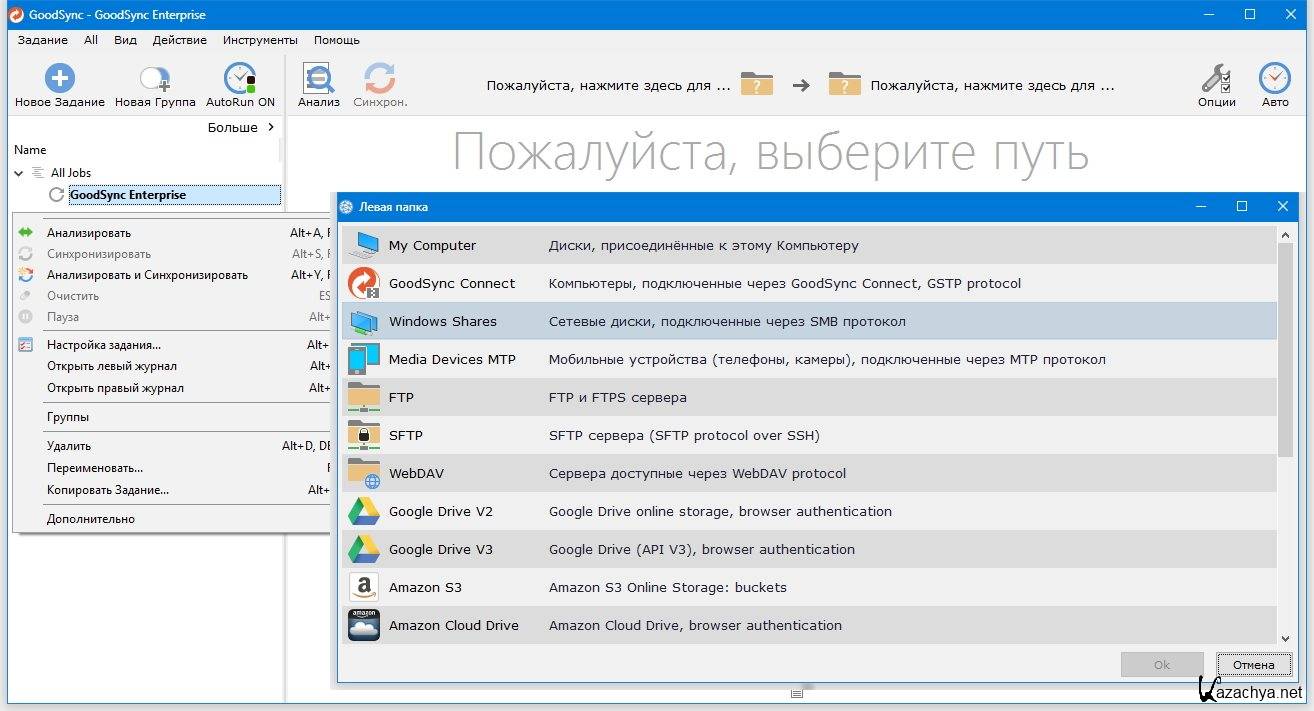Collapse the All Jobs tree node
The width and height of the screenshot is (1314, 711).
pyautogui.click(x=19, y=173)
